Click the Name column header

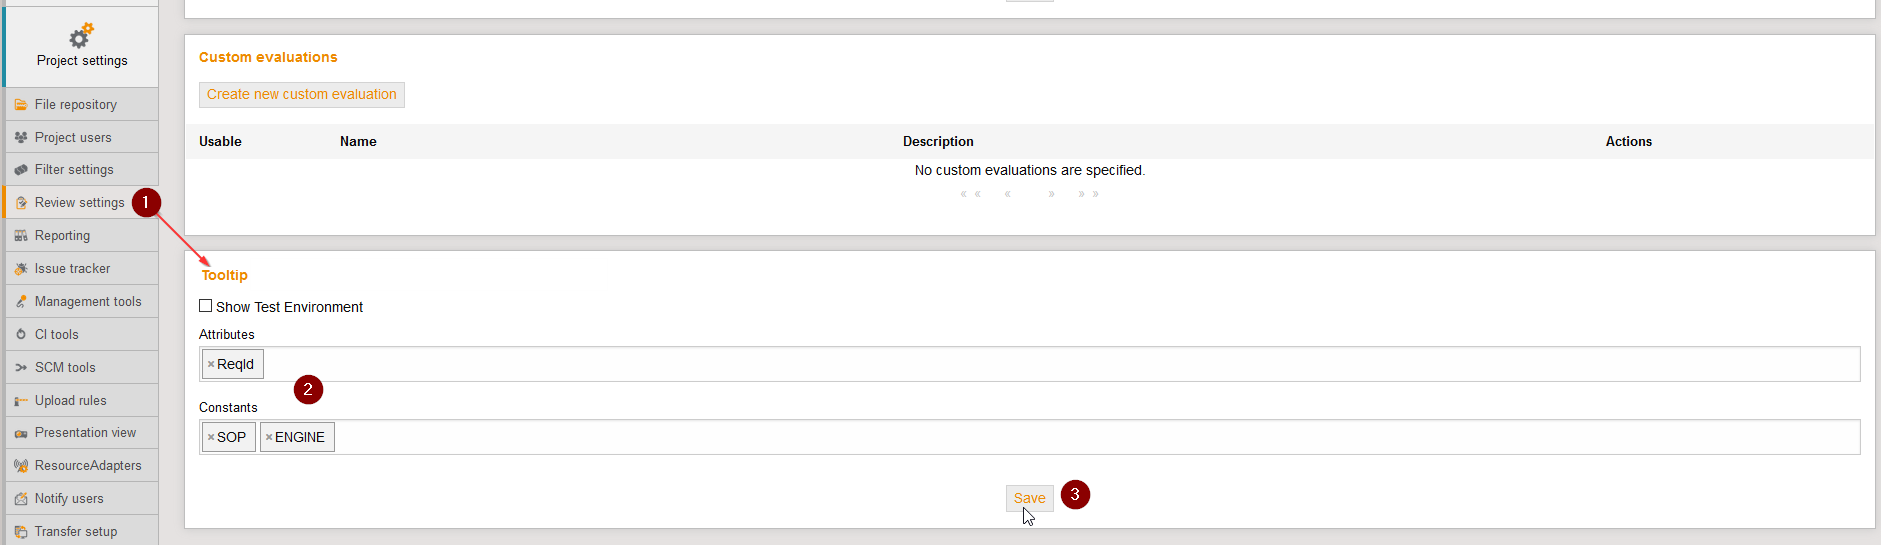tap(358, 142)
